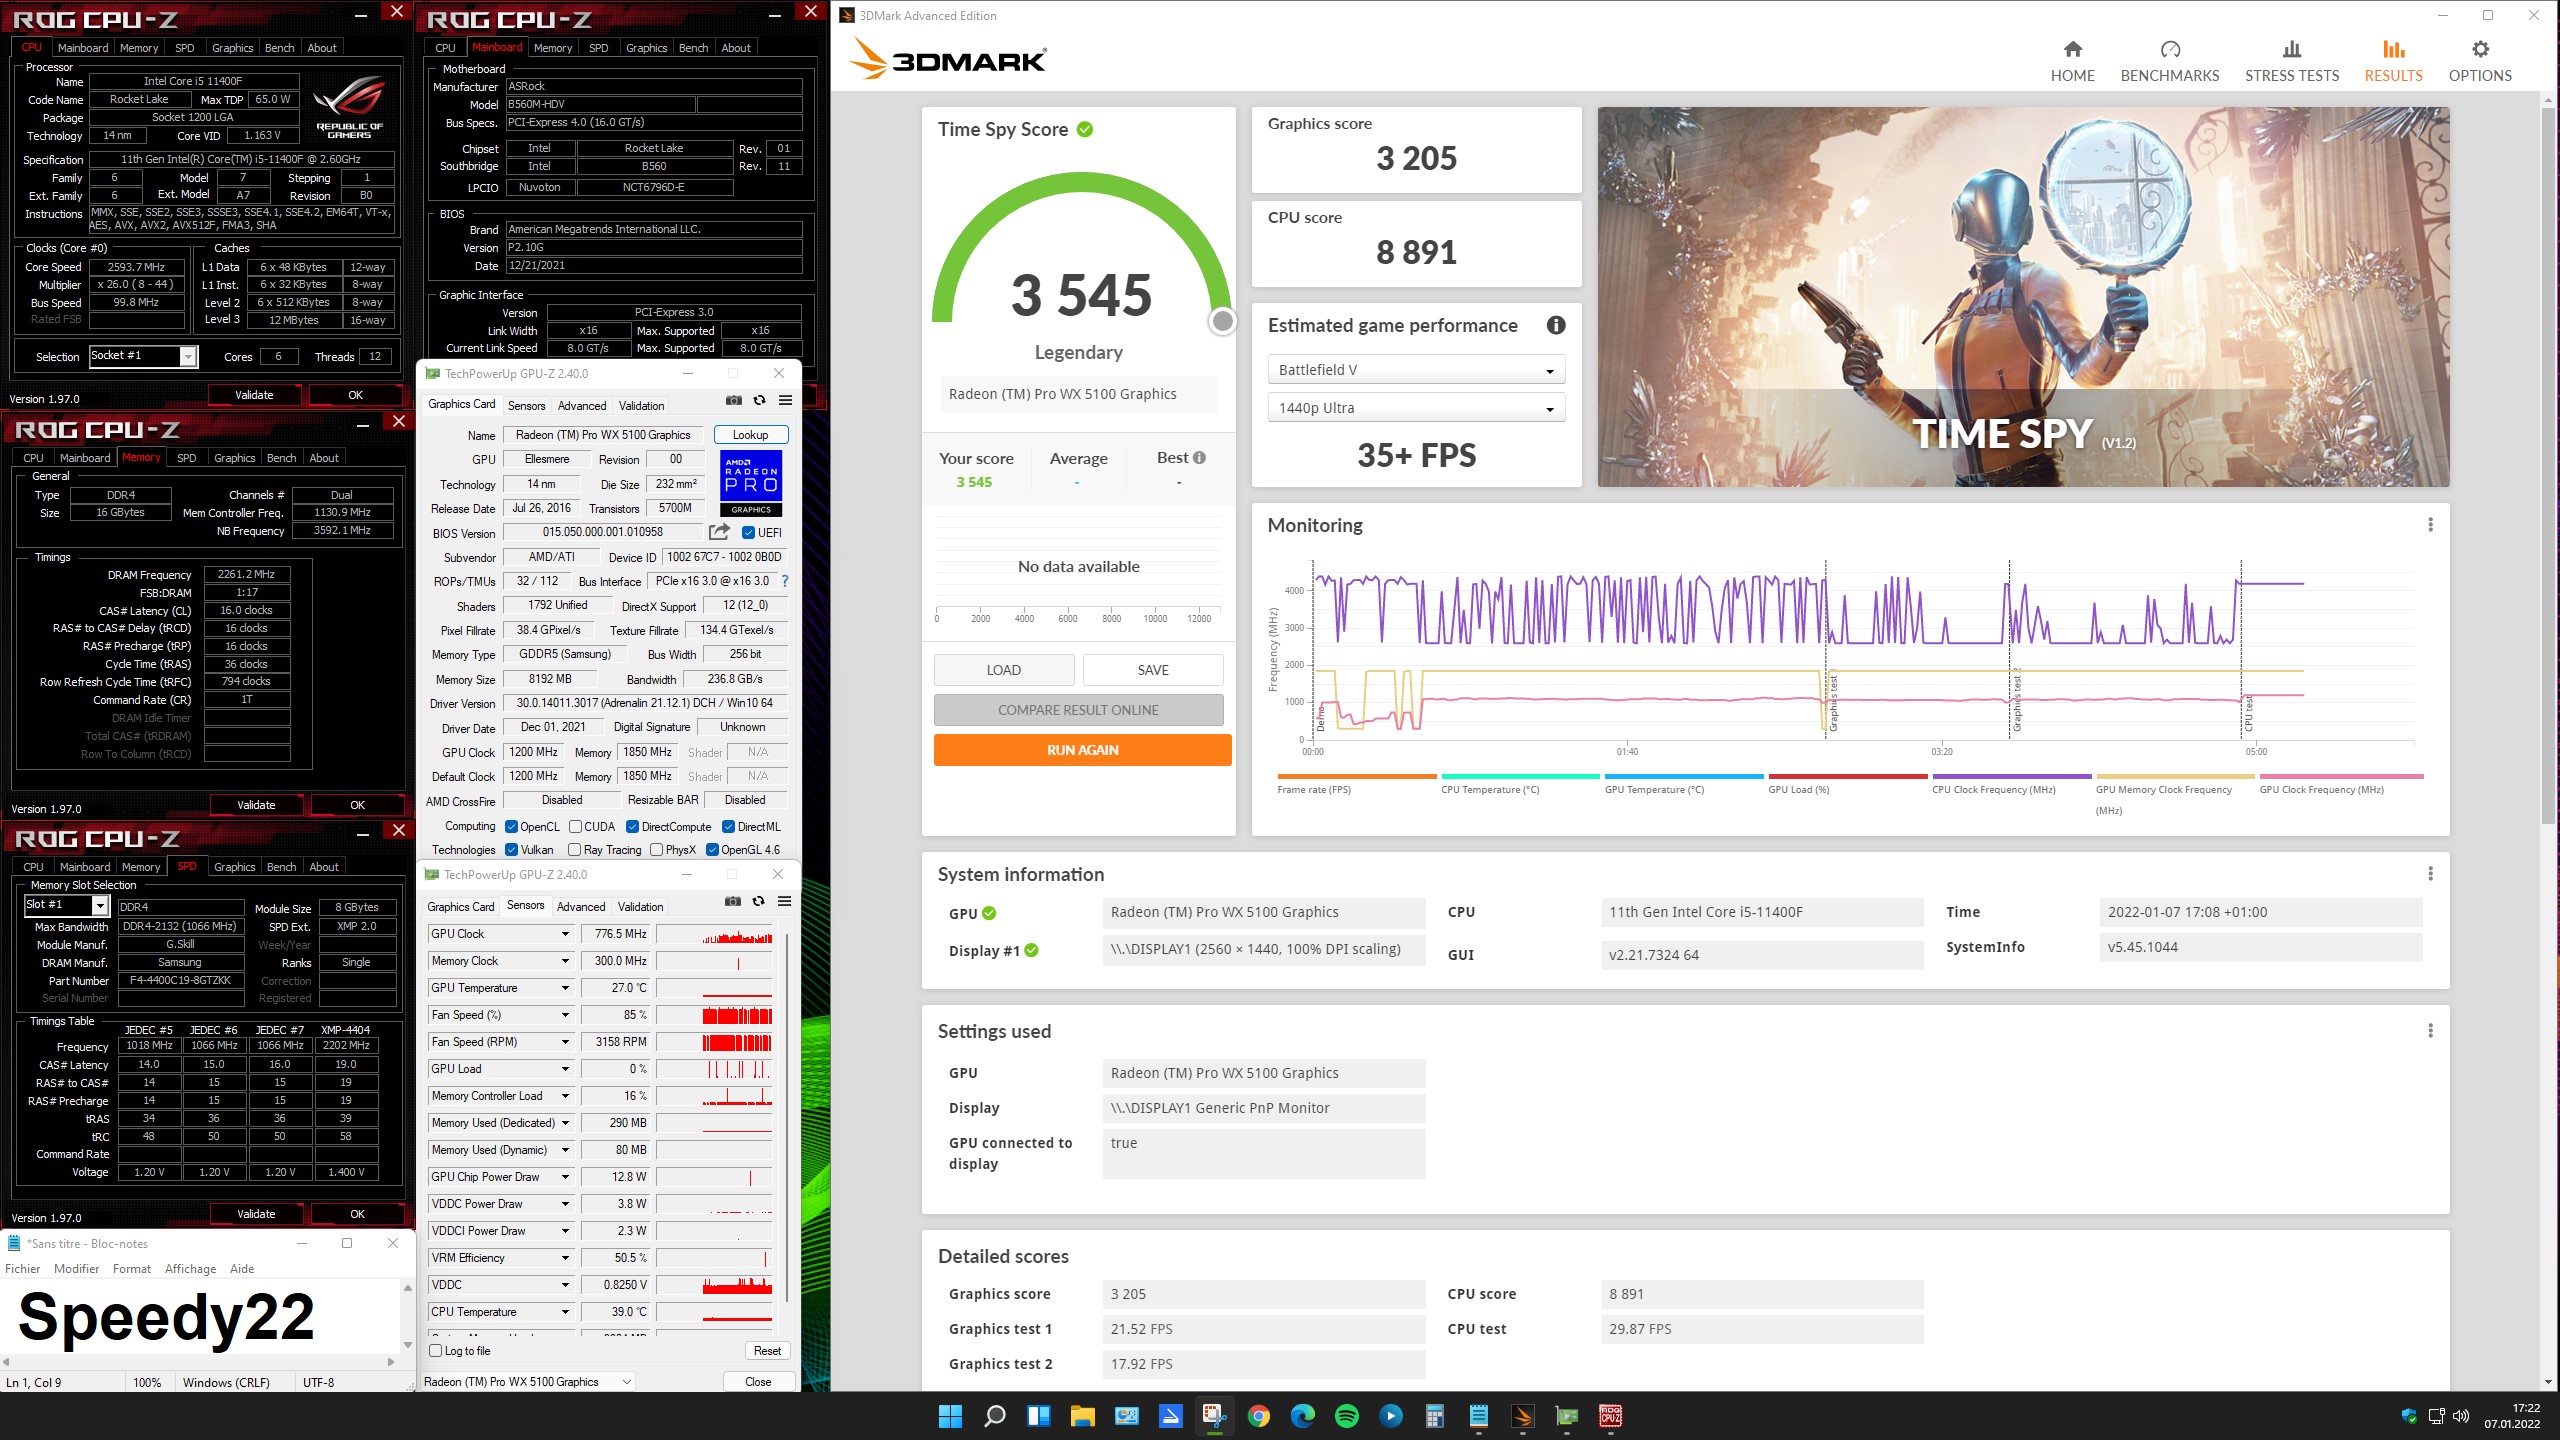Open the Battlefield V game dropdown
The width and height of the screenshot is (2560, 1440).
click(x=1416, y=370)
